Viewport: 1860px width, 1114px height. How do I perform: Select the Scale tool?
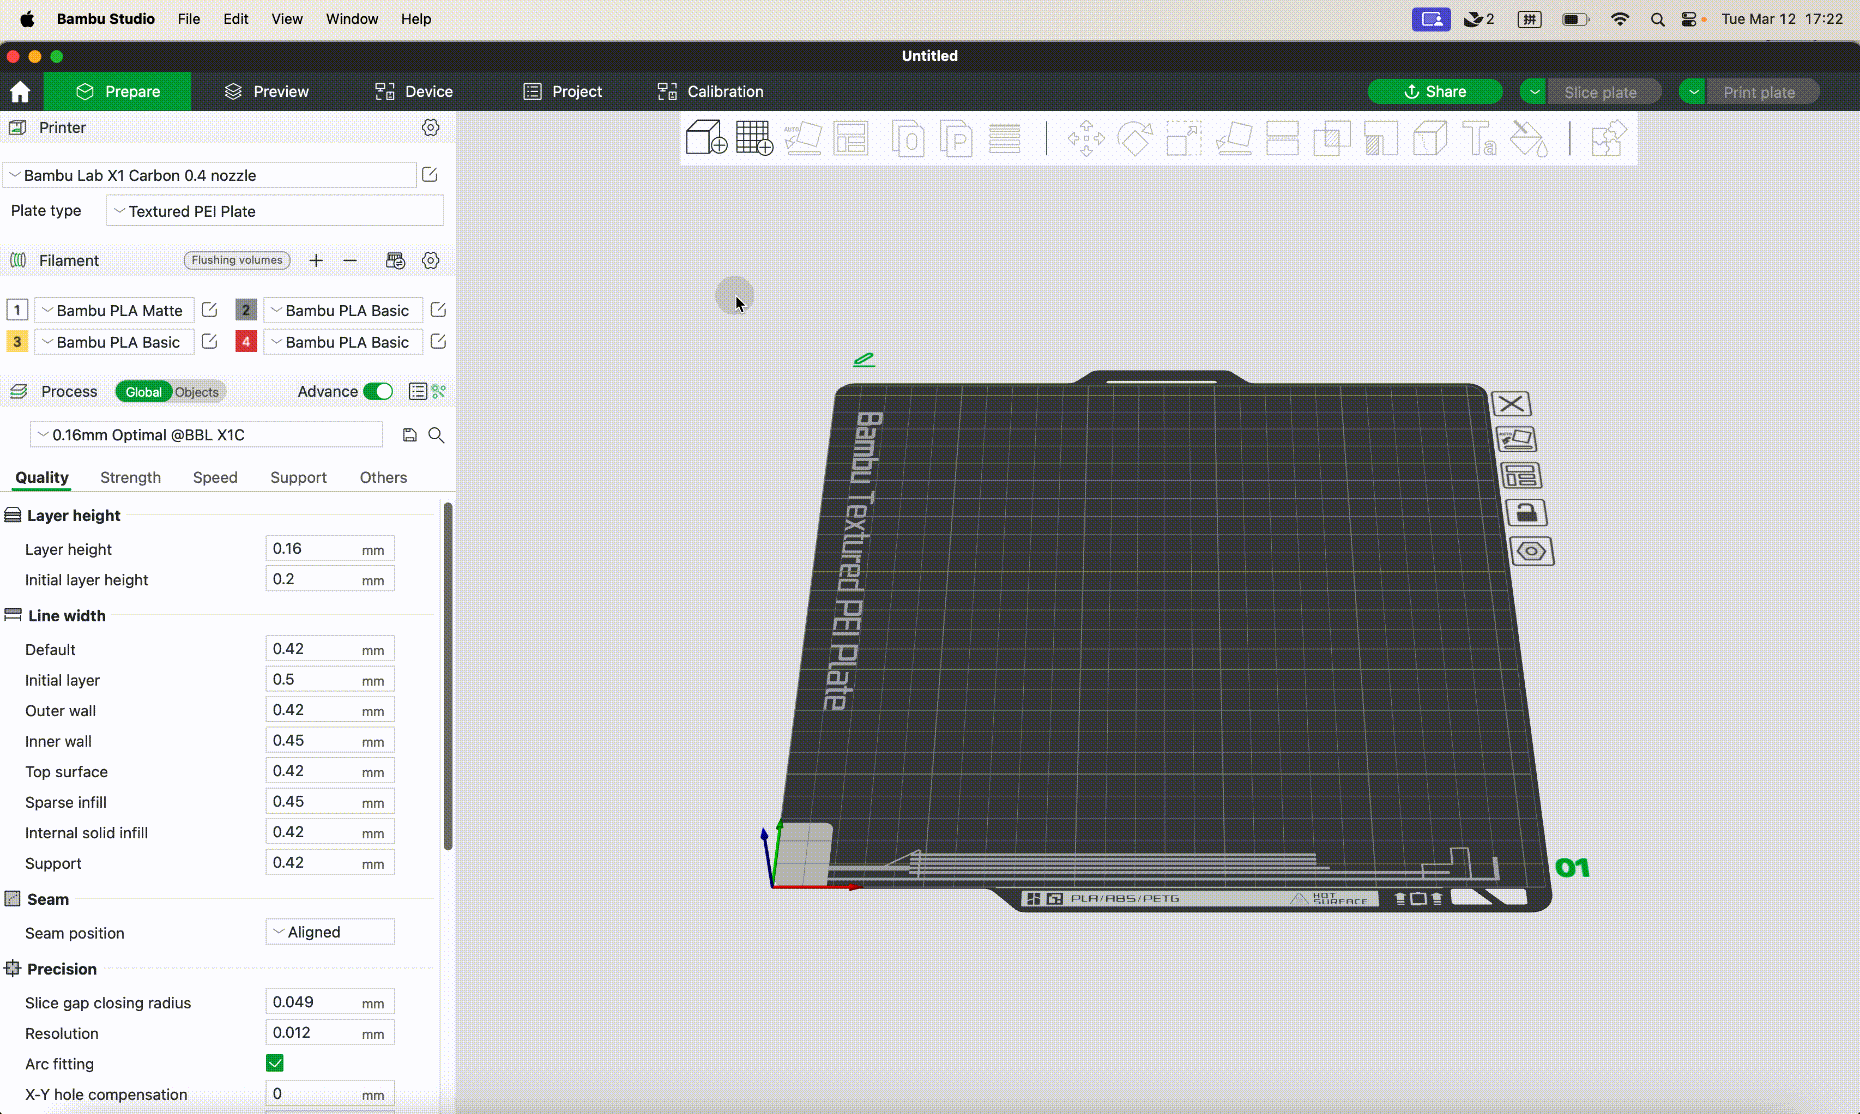[1184, 138]
